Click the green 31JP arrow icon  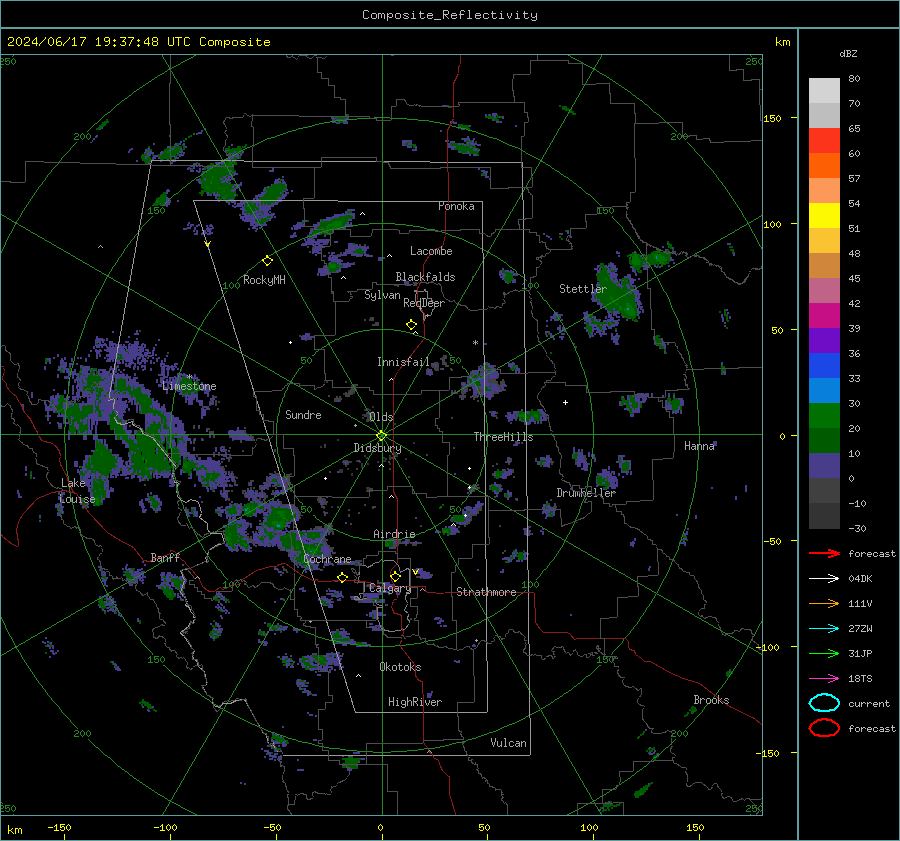click(824, 653)
